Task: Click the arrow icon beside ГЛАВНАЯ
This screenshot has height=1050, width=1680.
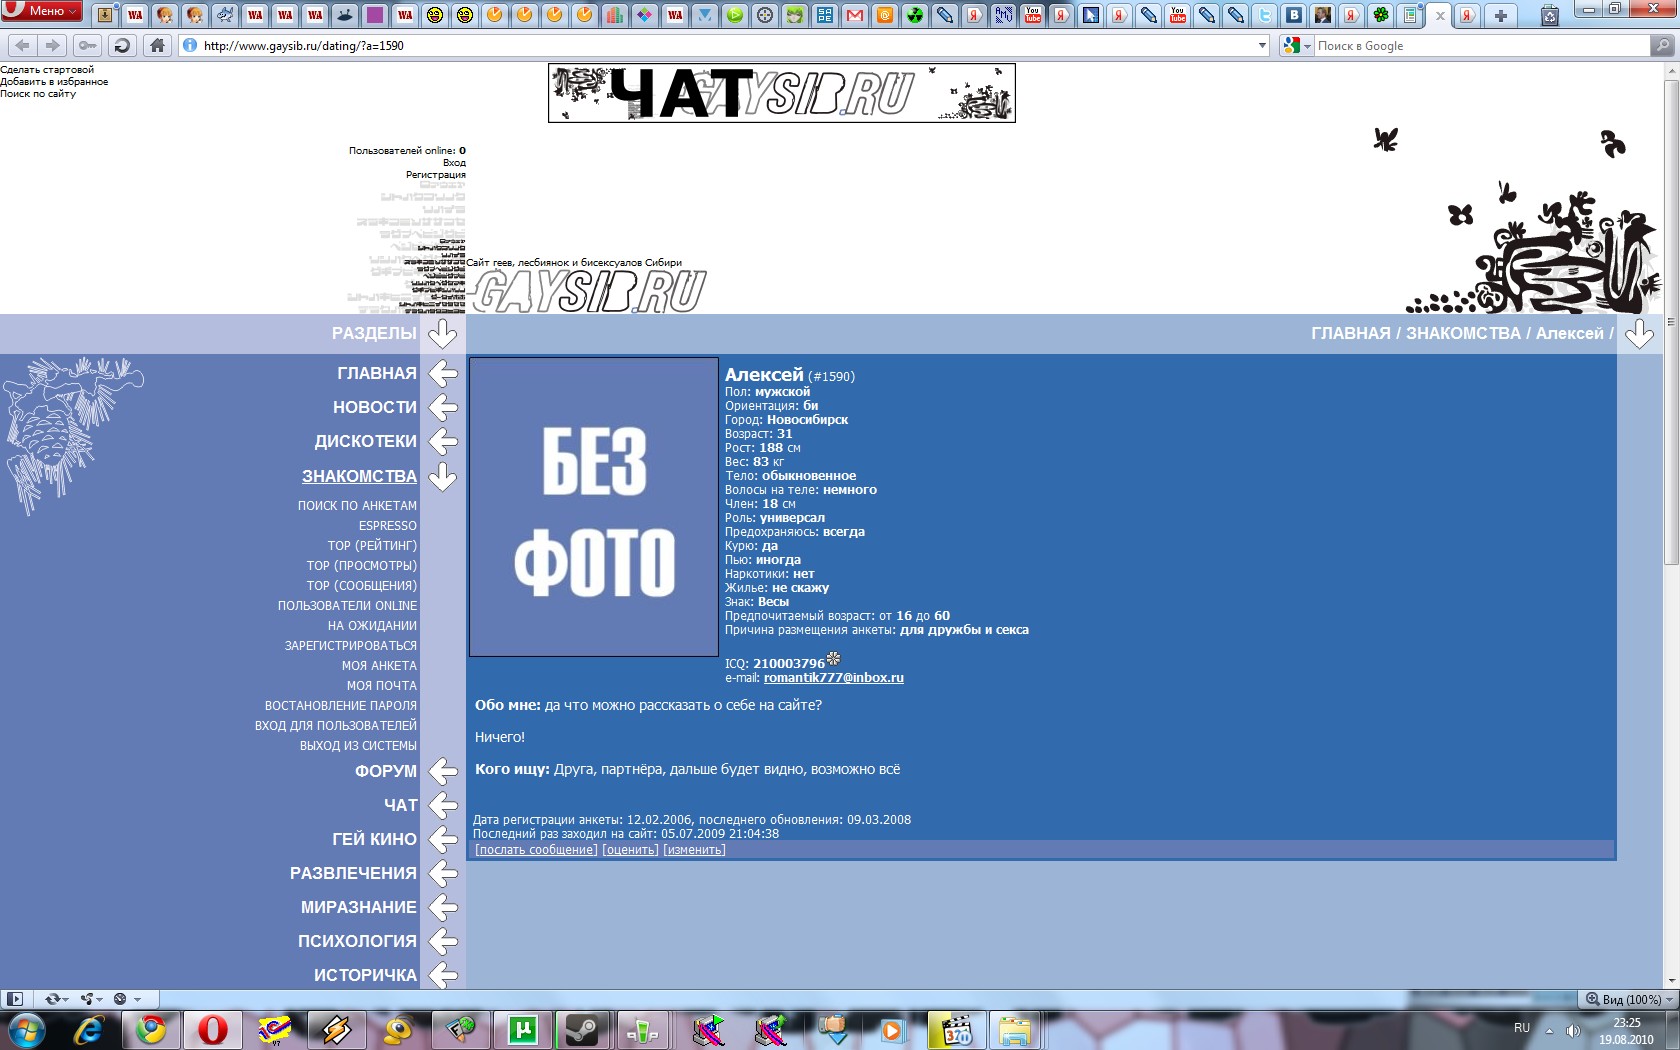Action: (x=443, y=373)
